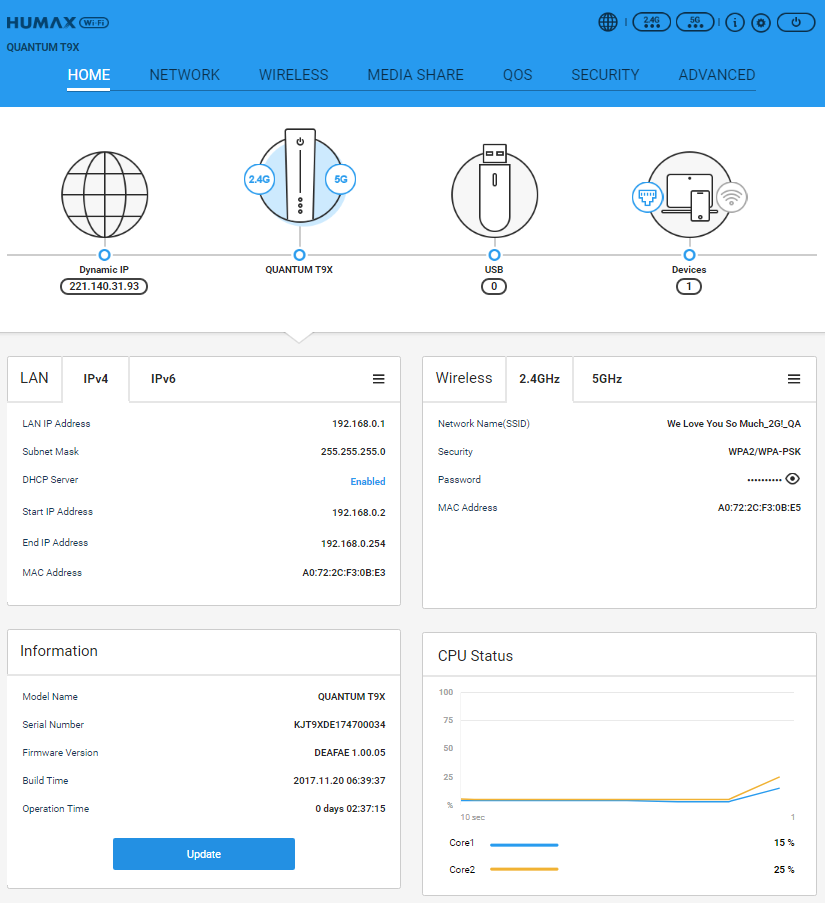
Task: Click the QUANTUM T9X router icon
Action: tap(300, 176)
